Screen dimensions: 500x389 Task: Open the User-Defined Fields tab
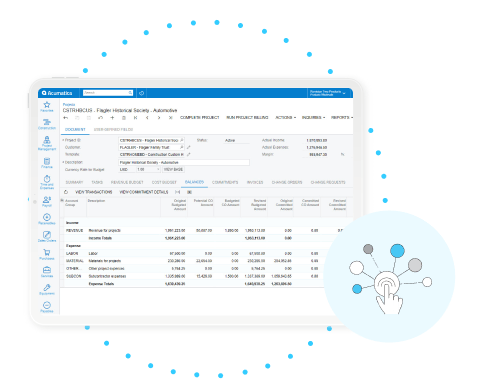(x=113, y=129)
